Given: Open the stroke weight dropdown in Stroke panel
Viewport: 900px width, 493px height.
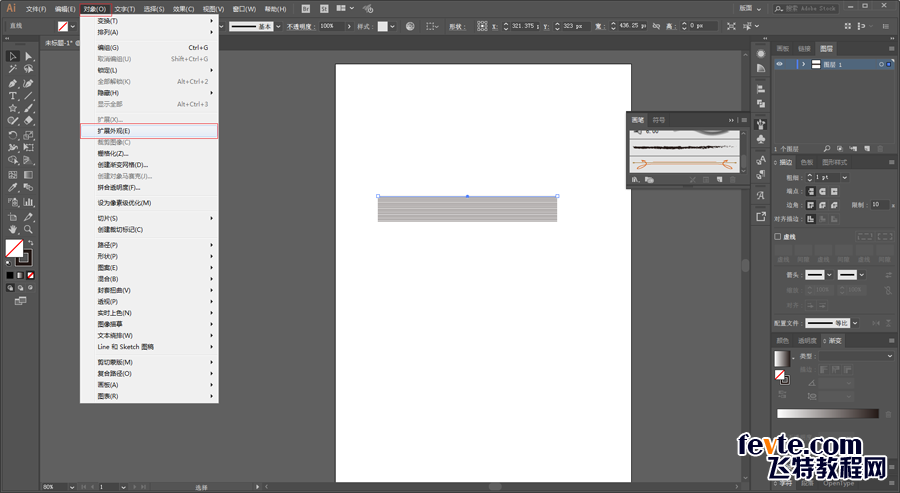Looking at the screenshot, I should tap(845, 177).
